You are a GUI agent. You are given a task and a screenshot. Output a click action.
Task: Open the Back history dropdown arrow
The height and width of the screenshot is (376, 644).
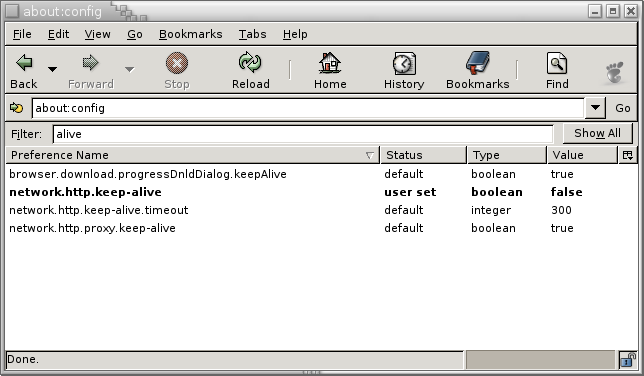[52, 69]
